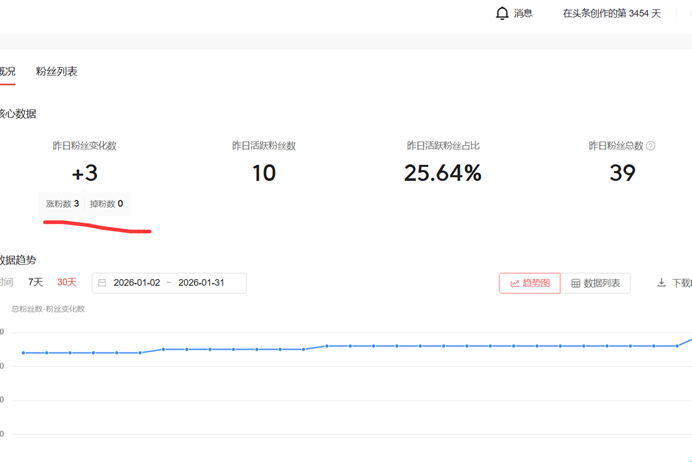
Task: Click the help icon beside 昨日粉丝总数
Action: click(651, 146)
